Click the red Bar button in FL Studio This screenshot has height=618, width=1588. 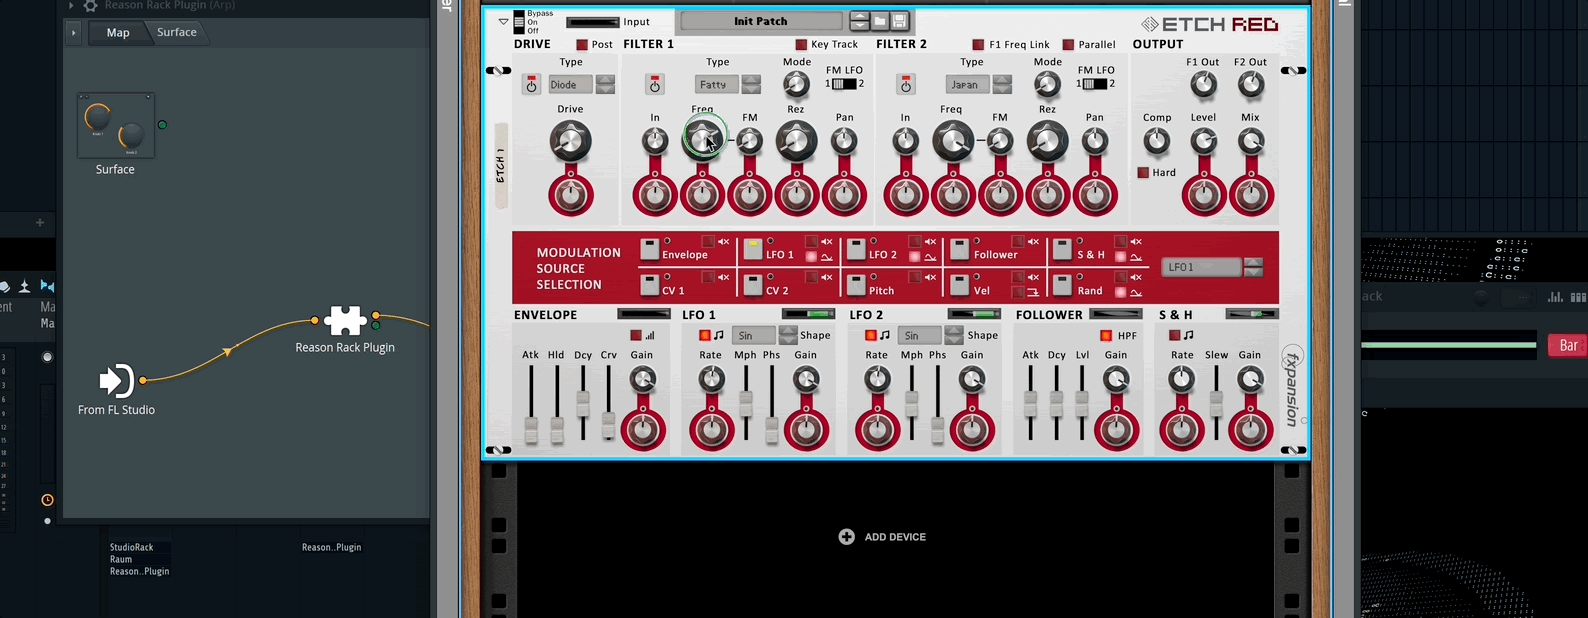coord(1567,346)
